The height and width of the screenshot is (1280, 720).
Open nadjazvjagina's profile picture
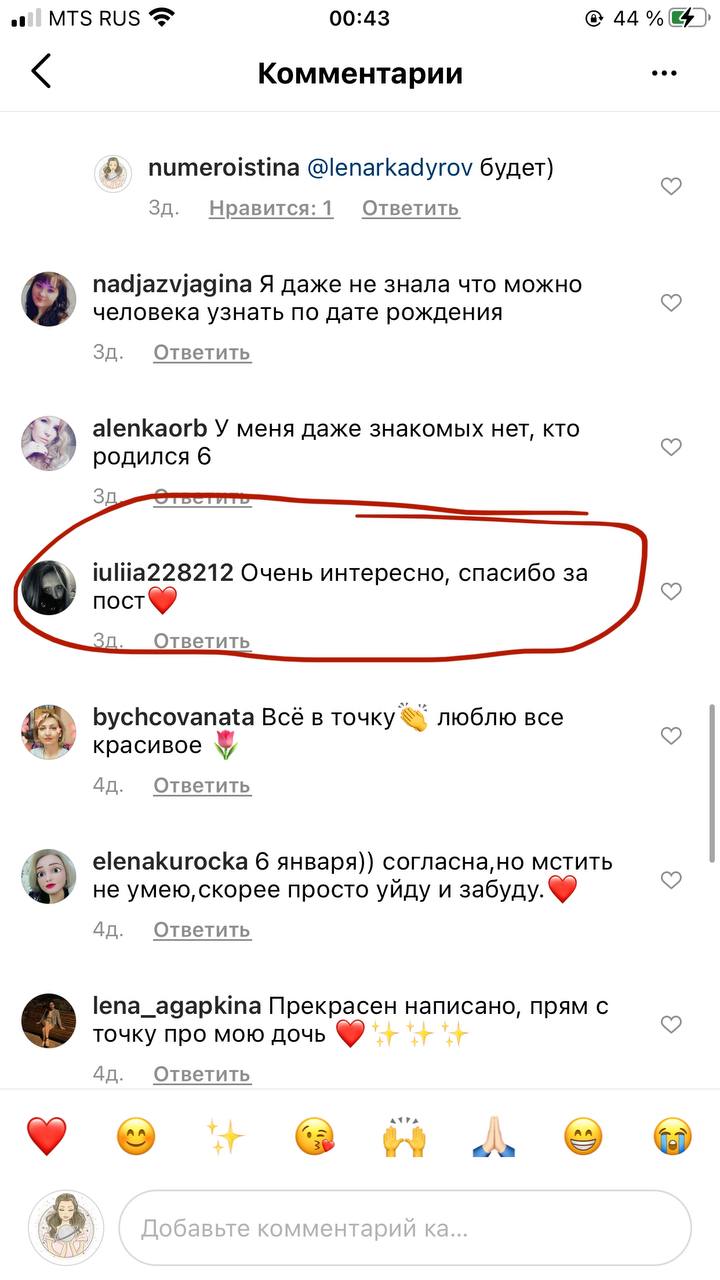coord(49,299)
